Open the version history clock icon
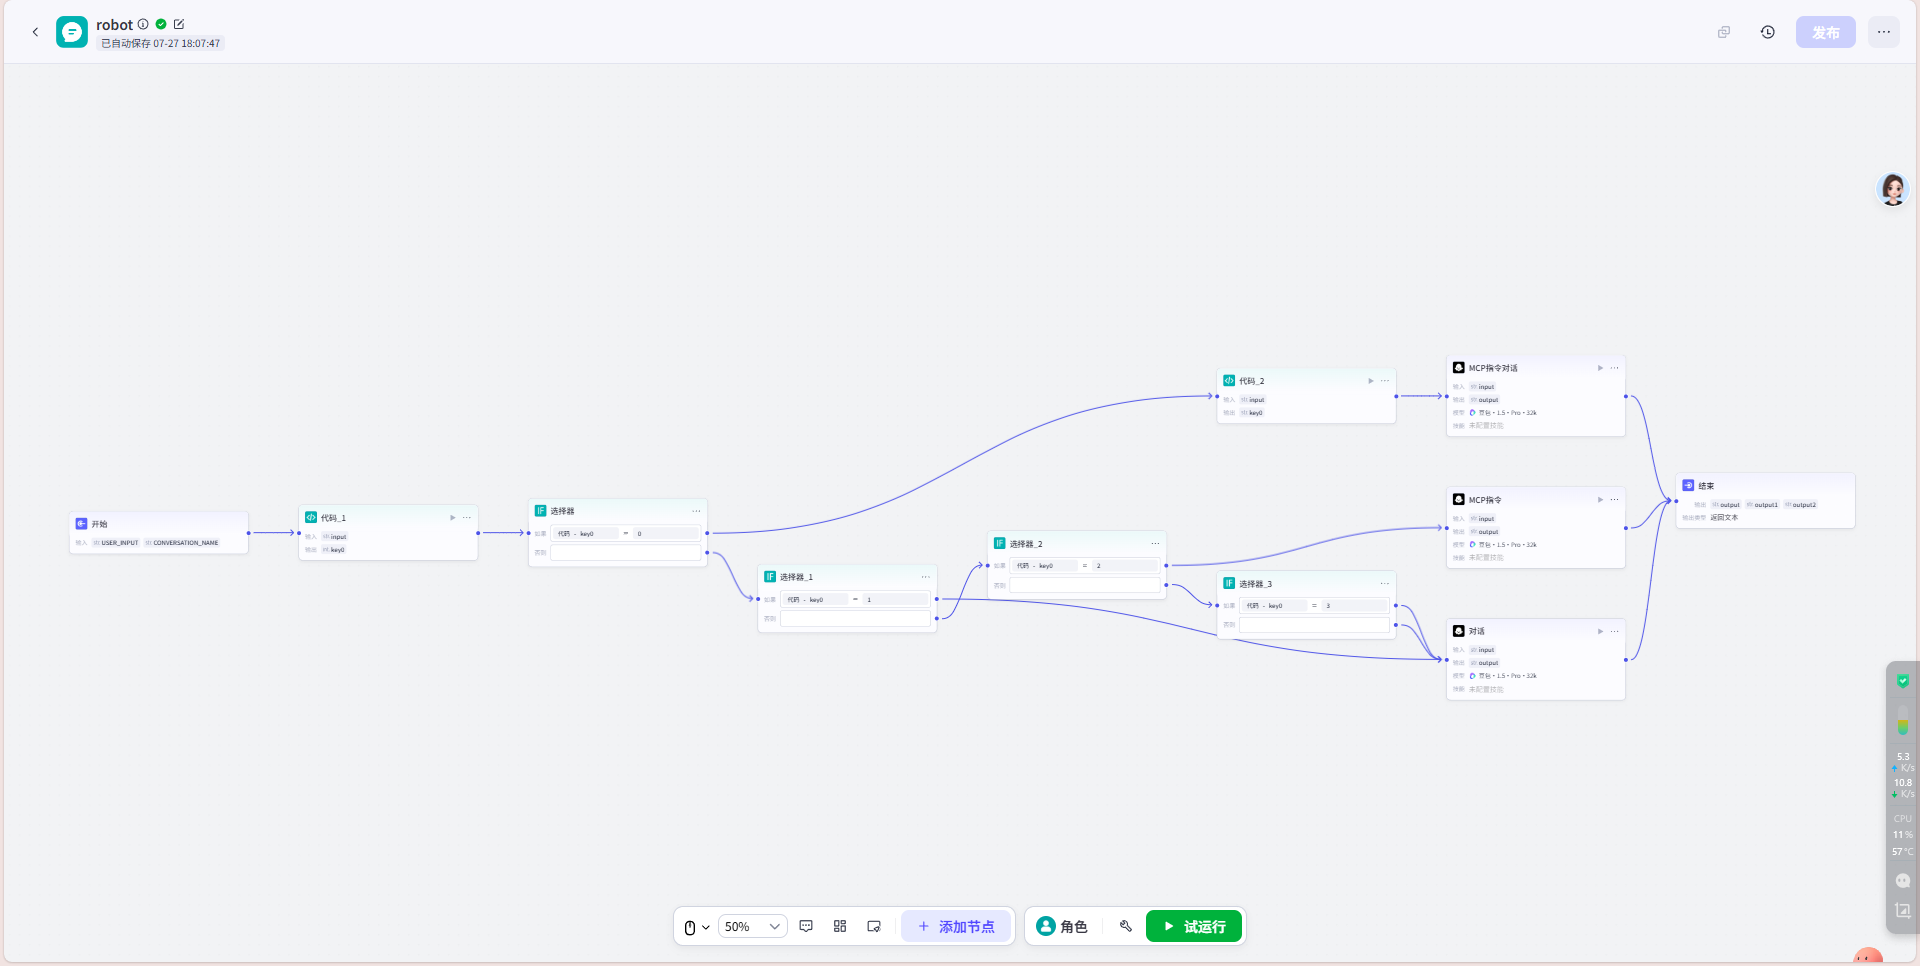The width and height of the screenshot is (1920, 966). coord(1767,32)
